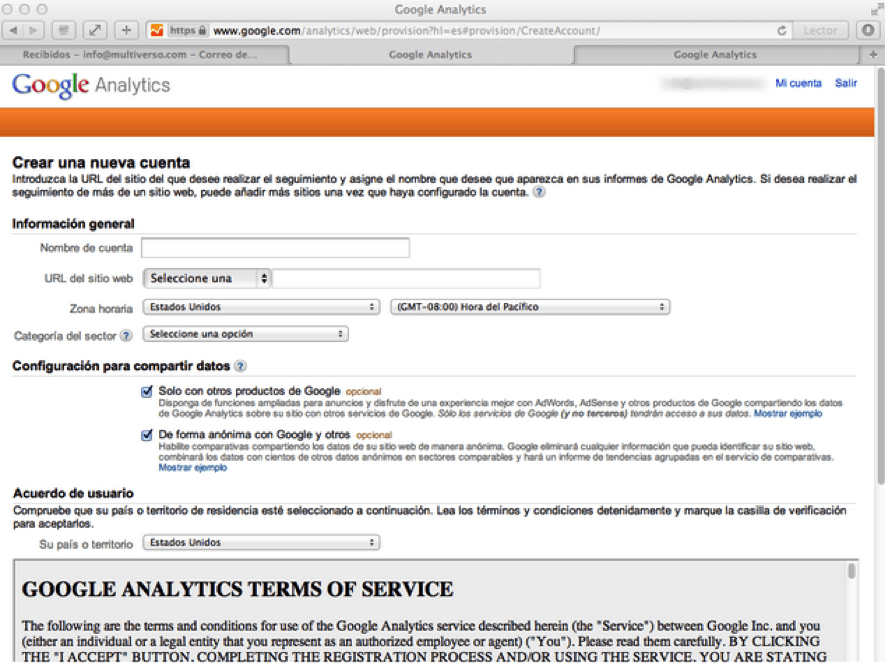This screenshot has width=886, height=666.
Task: Click the 'Nombre de cuenta' label
Action: click(86, 248)
